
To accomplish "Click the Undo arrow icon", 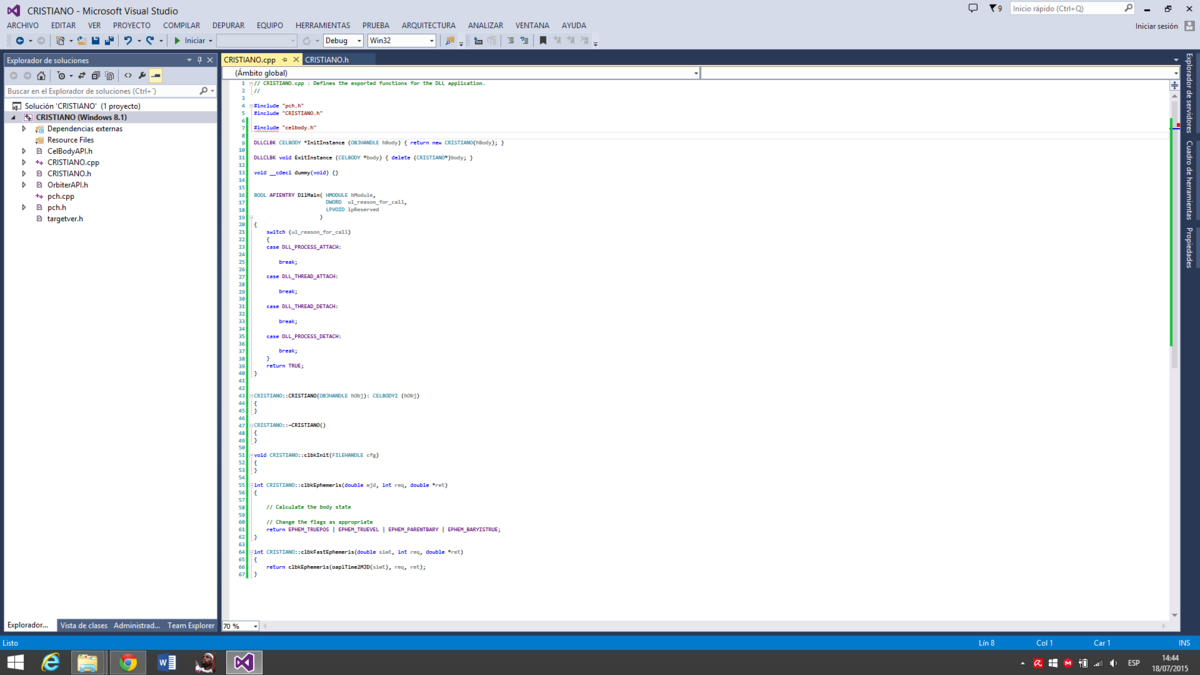I will (127, 41).
